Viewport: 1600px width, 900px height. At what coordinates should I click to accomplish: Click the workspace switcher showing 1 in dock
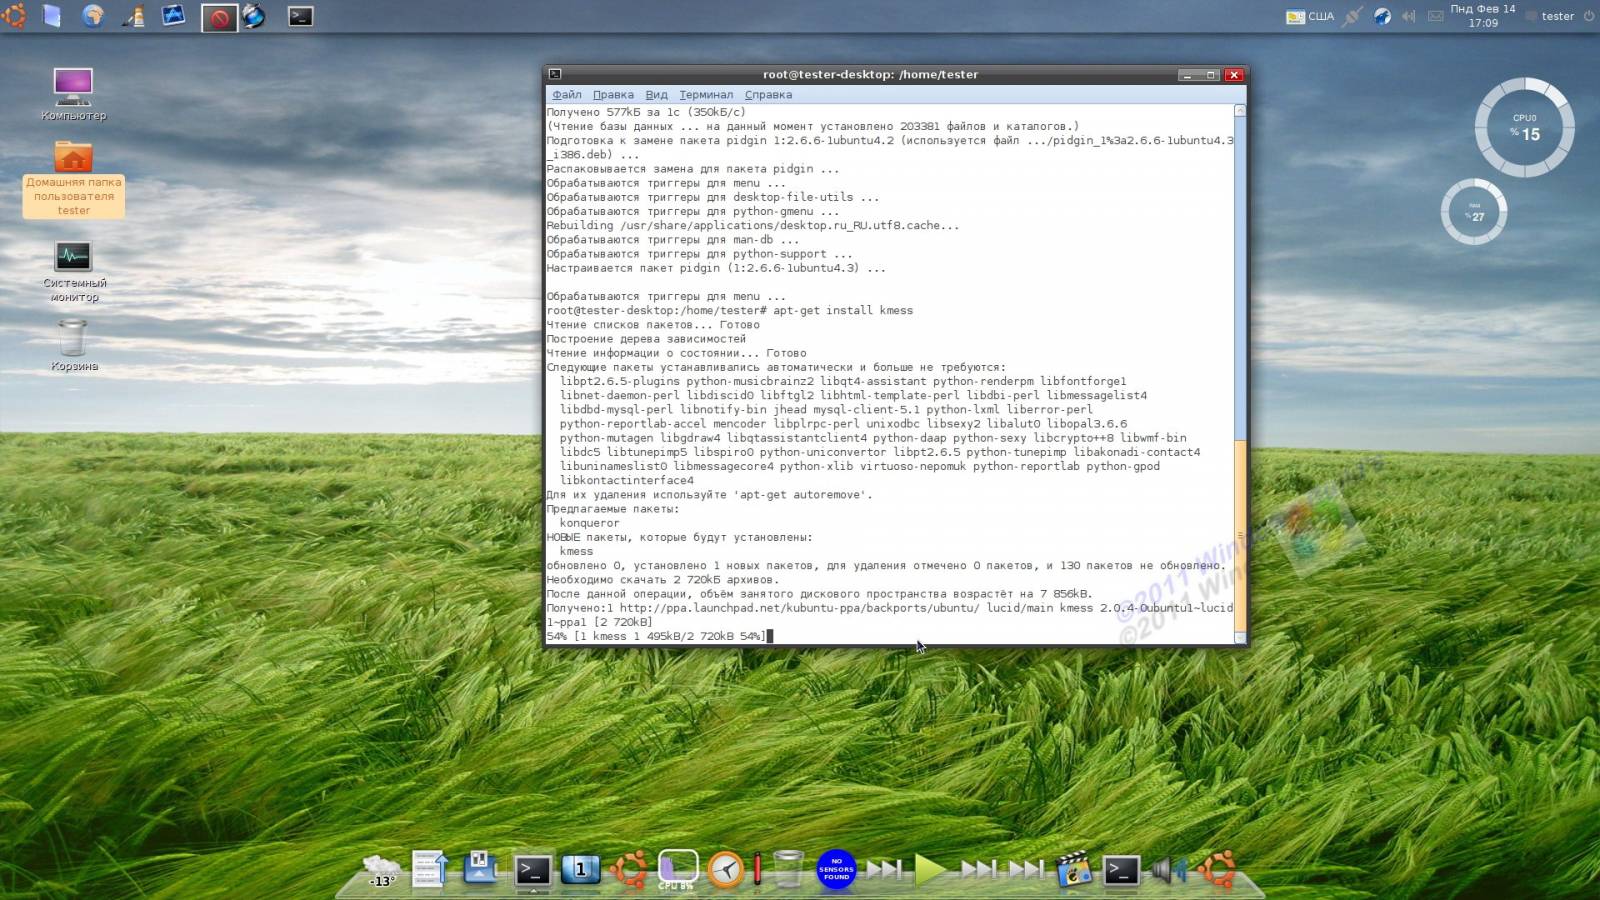pos(581,869)
